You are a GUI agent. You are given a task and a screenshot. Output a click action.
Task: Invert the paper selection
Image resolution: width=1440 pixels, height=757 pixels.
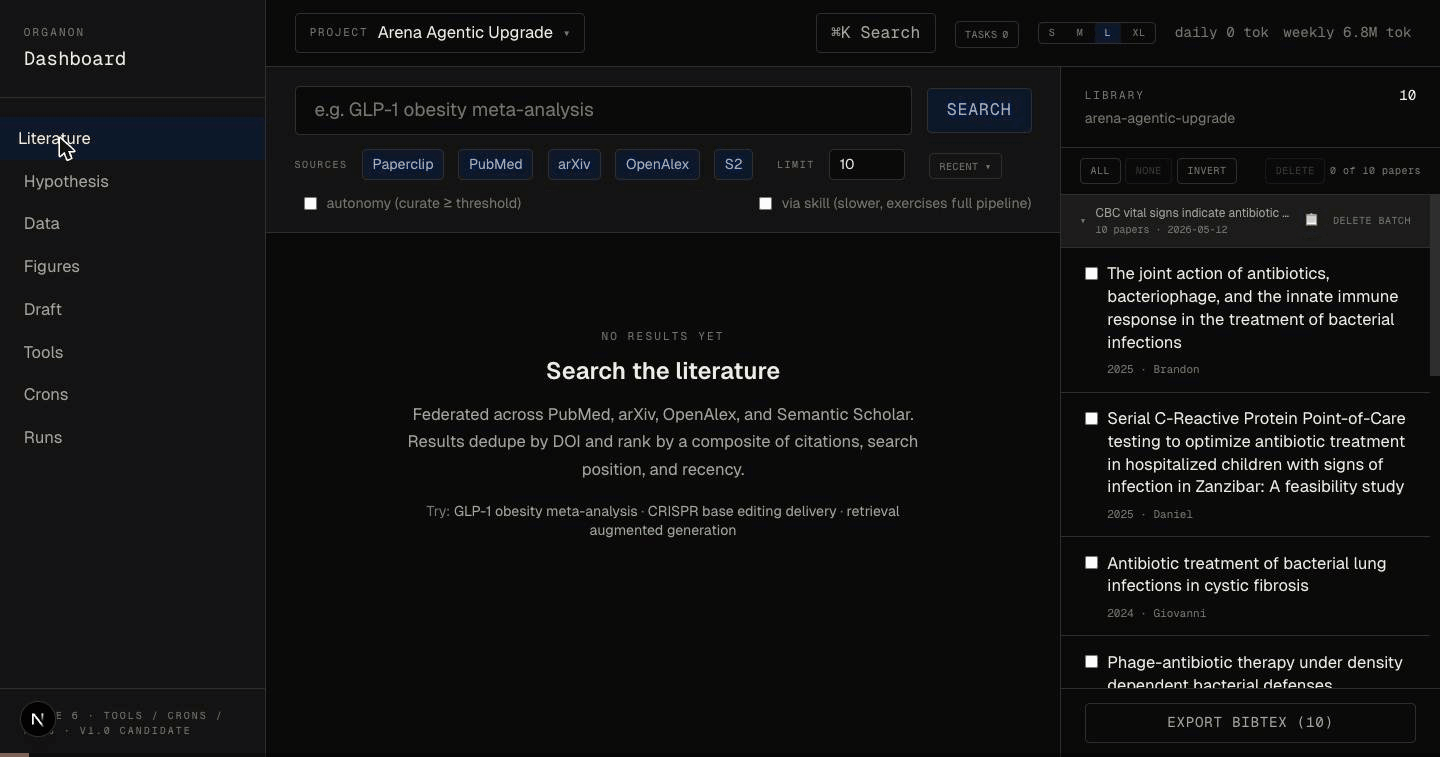1207,170
